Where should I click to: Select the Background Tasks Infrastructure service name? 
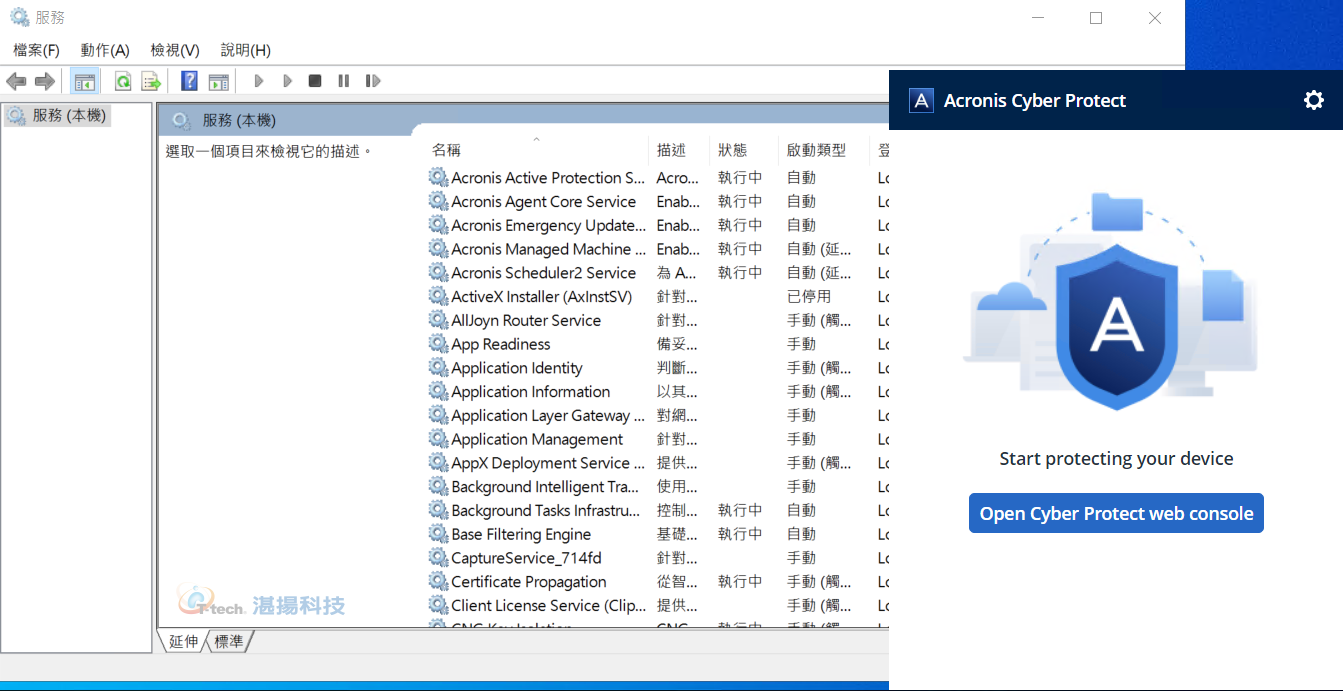point(545,510)
